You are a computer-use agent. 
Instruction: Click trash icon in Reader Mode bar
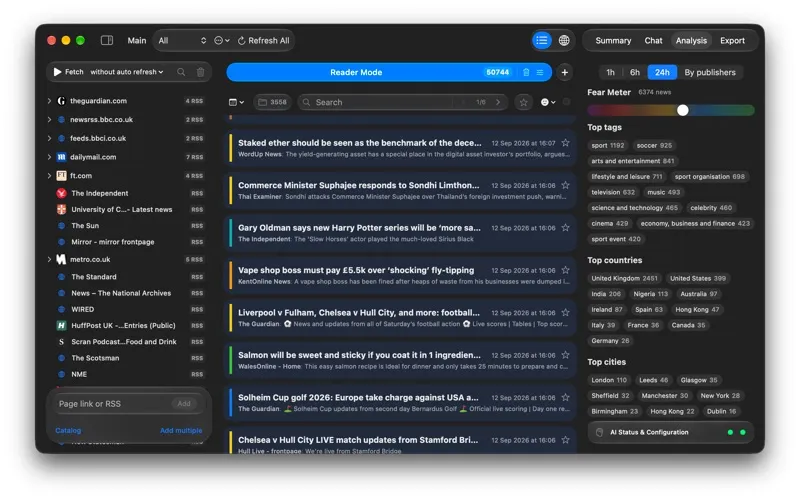(526, 72)
